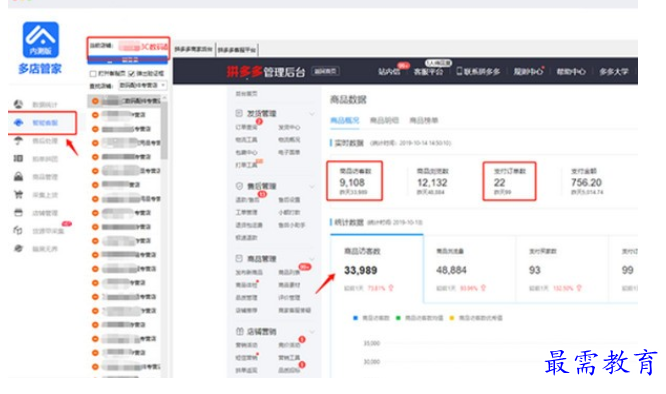Viewport: 666px width, 394px height.
Task: Select the blue 智能客服 sidebar icon
Action: tap(18, 123)
